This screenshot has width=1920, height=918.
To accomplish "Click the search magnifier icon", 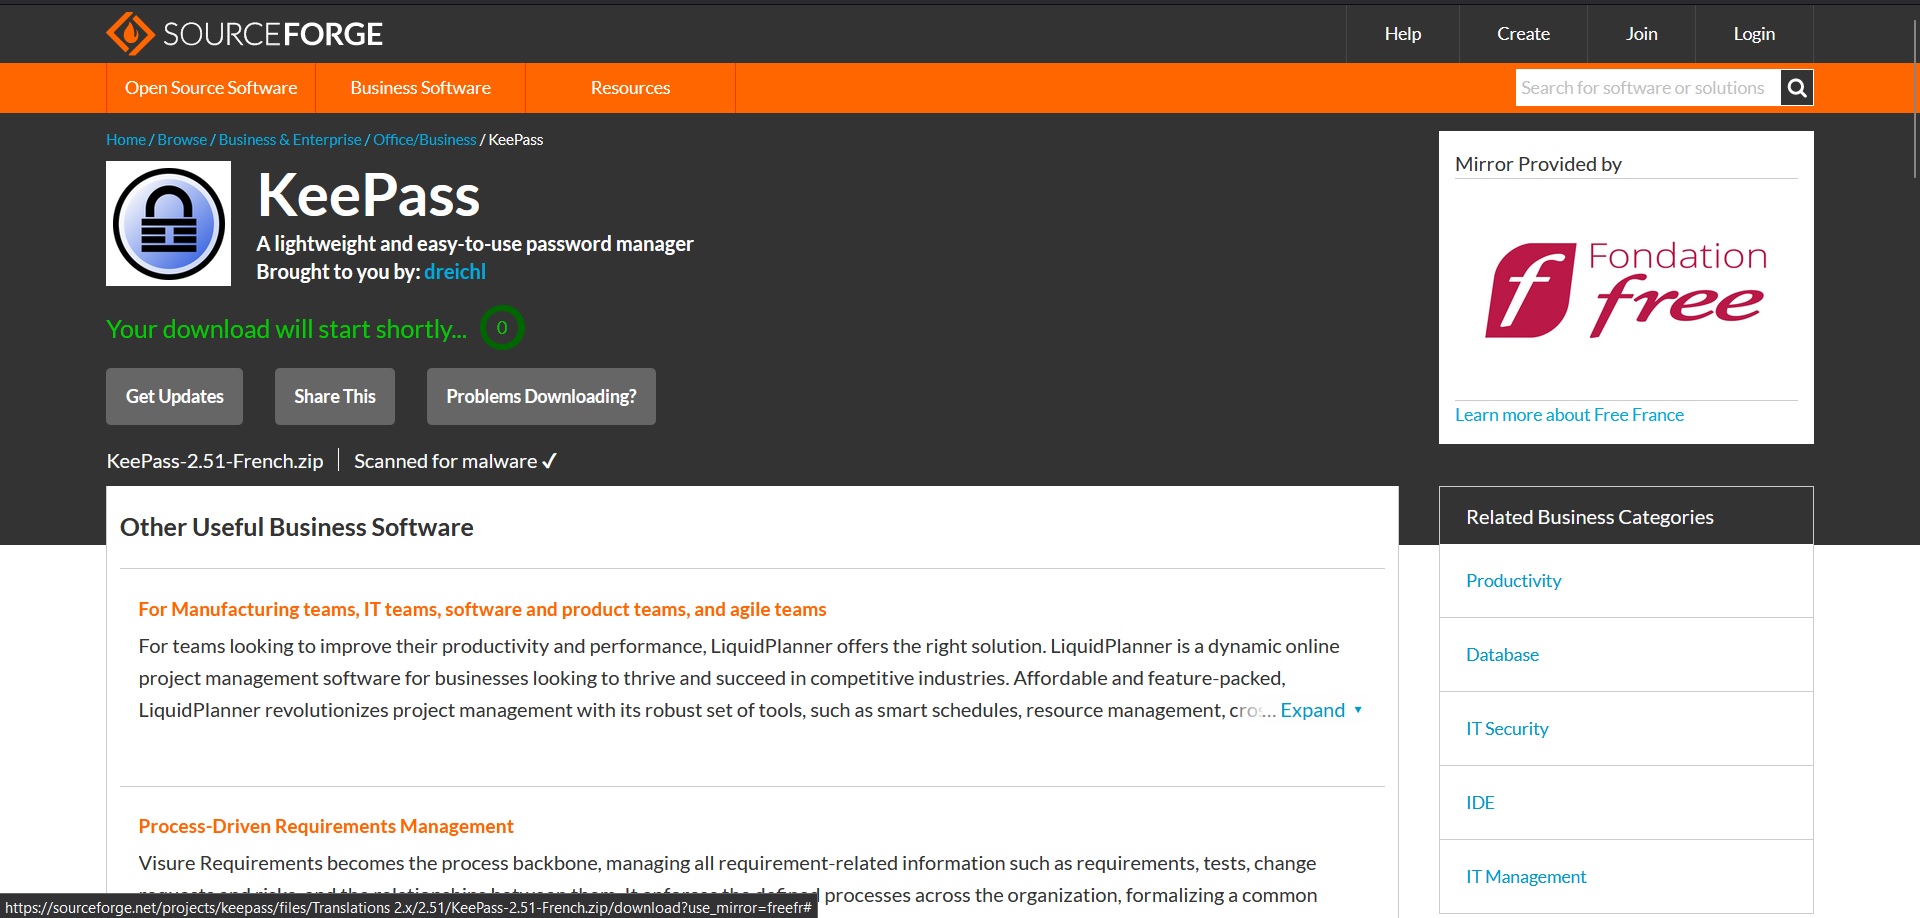I will (1796, 88).
